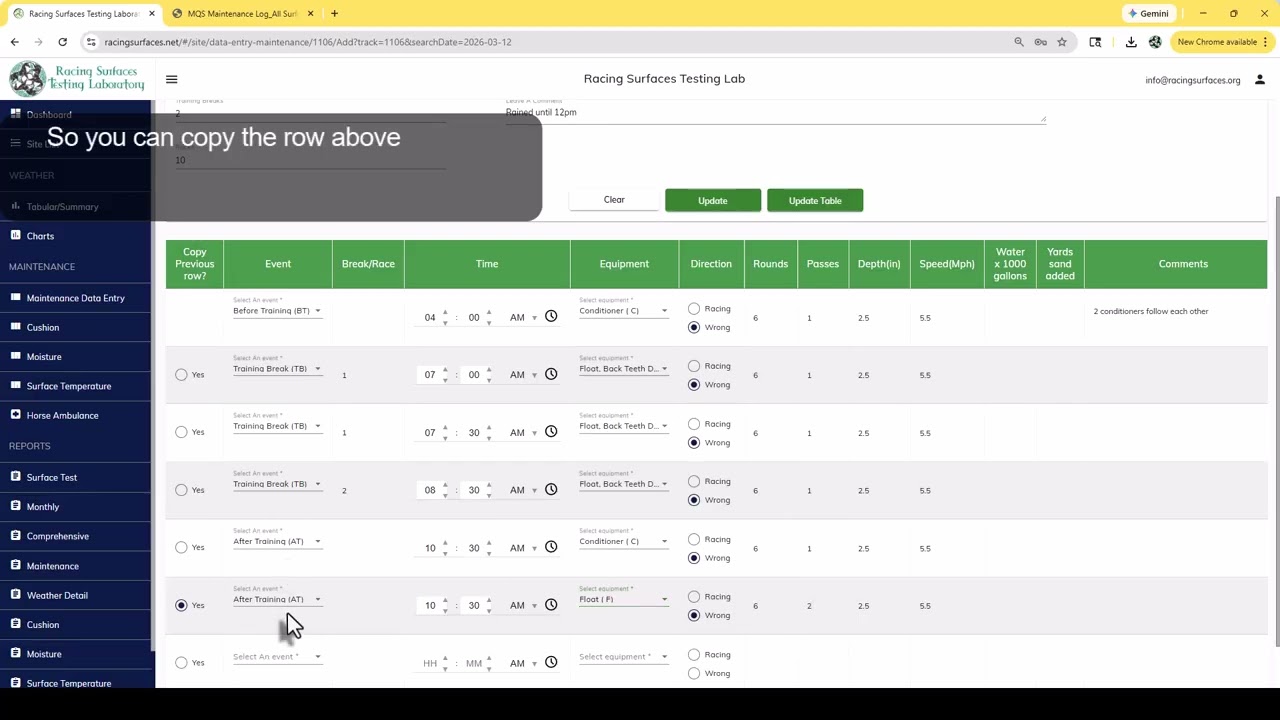Open Horse Ambulance sidebar item
The height and width of the screenshot is (720, 1280).
coord(62,415)
